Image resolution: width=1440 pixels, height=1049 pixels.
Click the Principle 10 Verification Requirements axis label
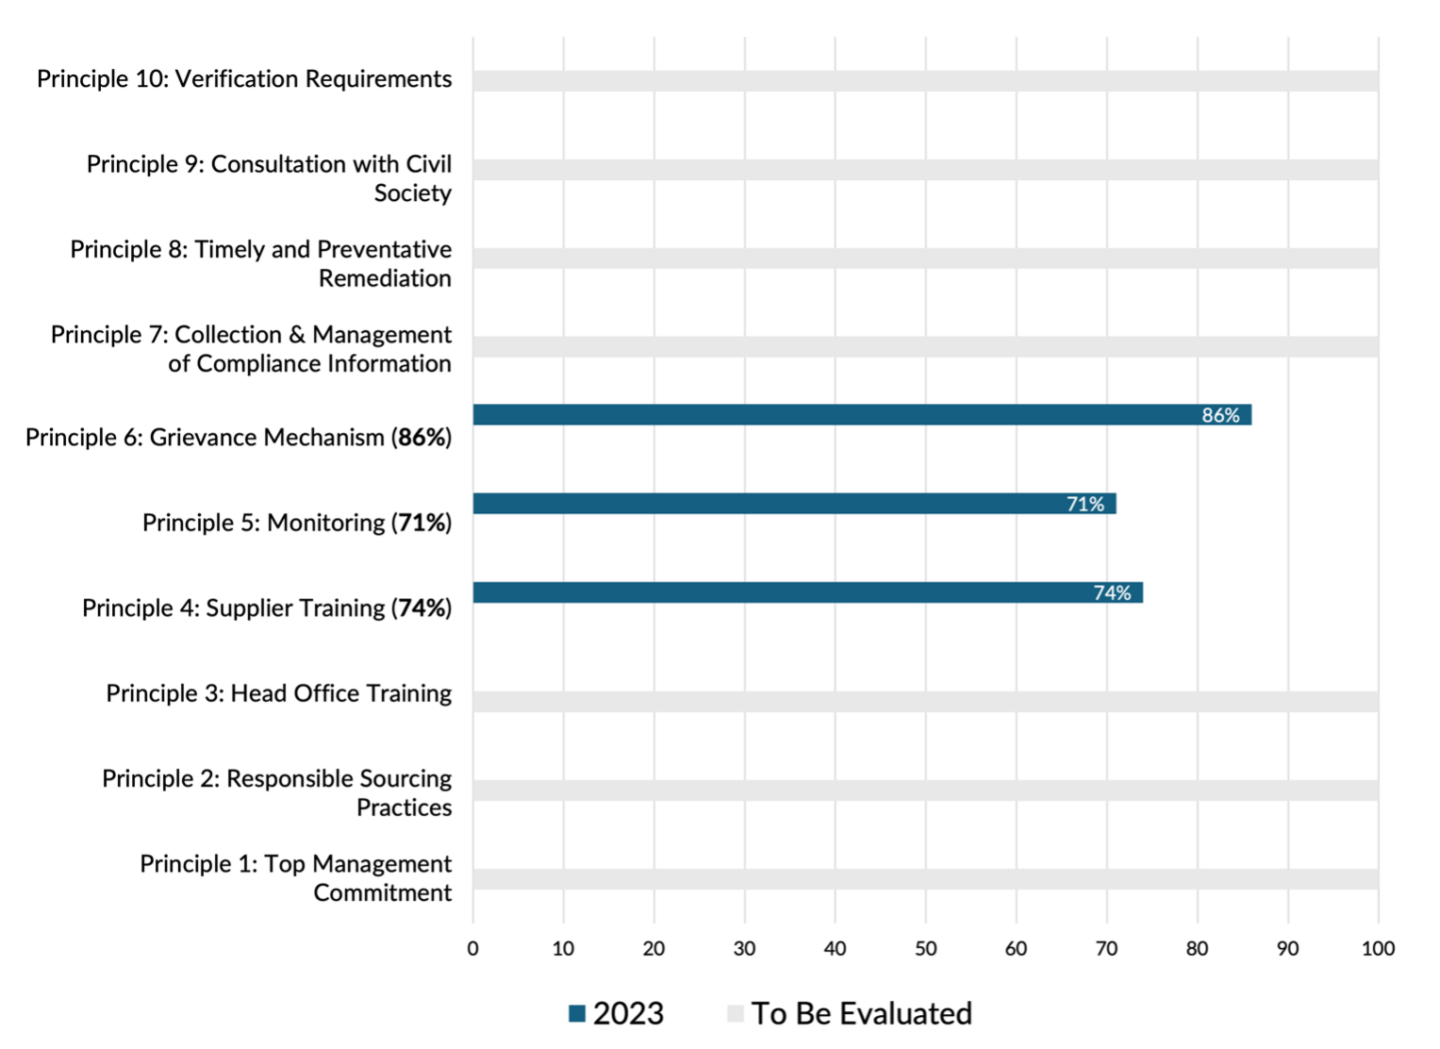(x=244, y=79)
